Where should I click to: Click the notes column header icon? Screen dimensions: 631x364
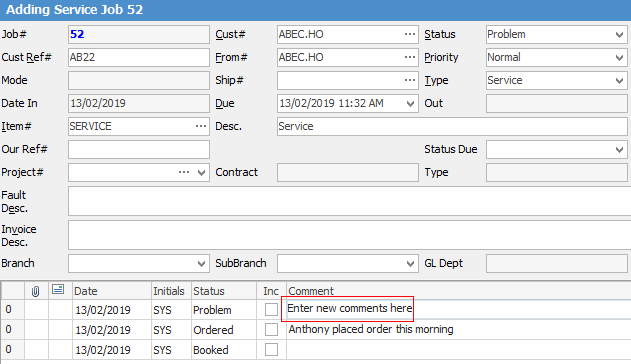[58, 290]
